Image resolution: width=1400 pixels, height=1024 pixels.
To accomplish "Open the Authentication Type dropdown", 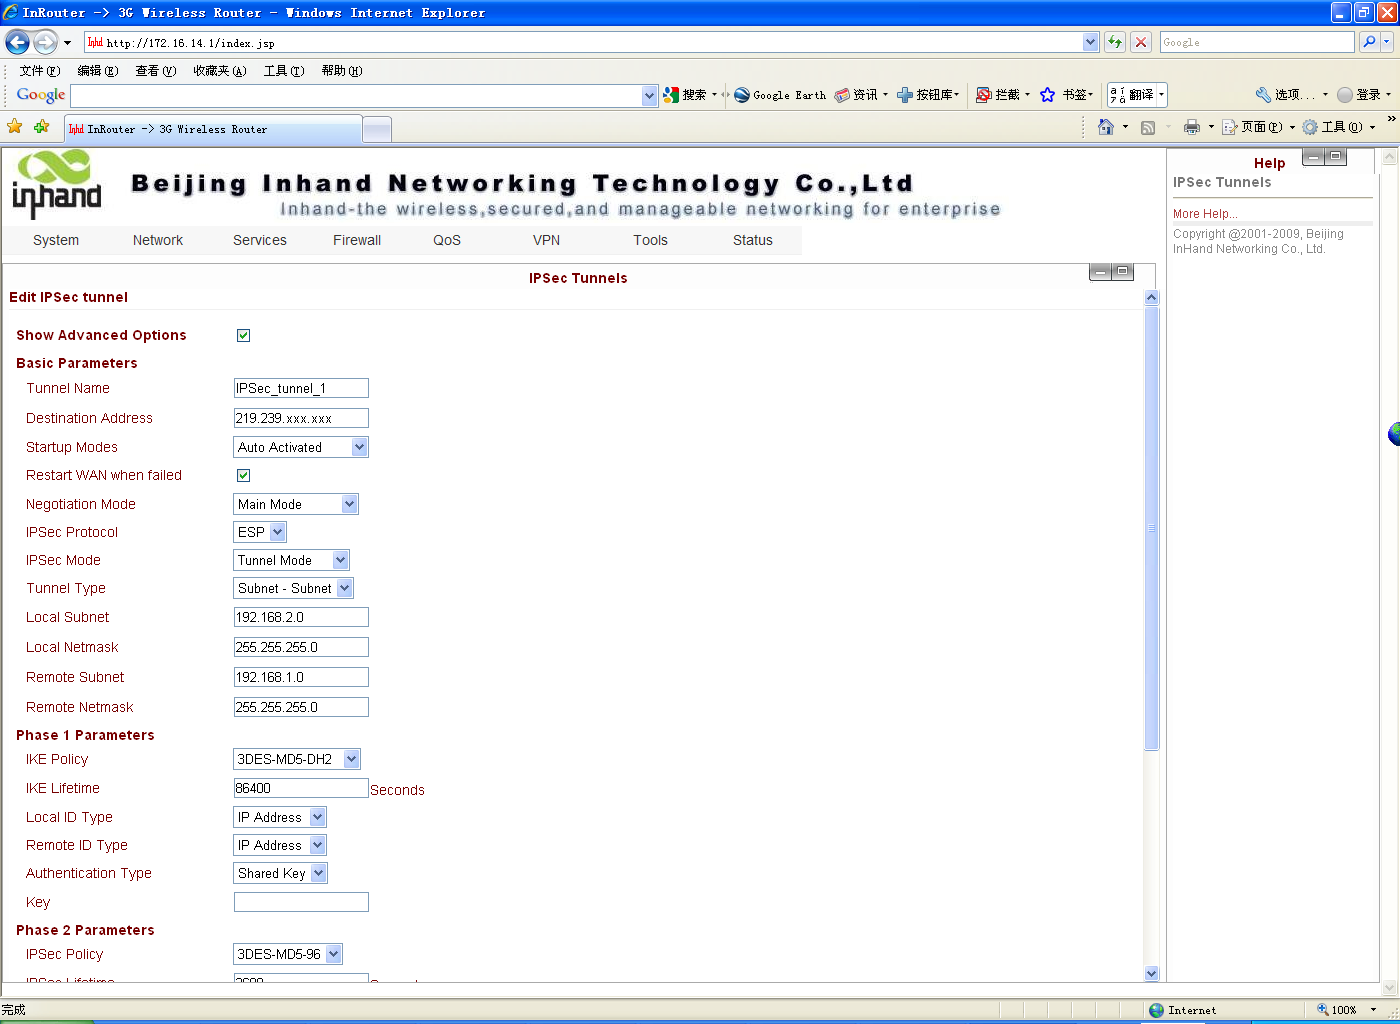I will tap(318, 873).
